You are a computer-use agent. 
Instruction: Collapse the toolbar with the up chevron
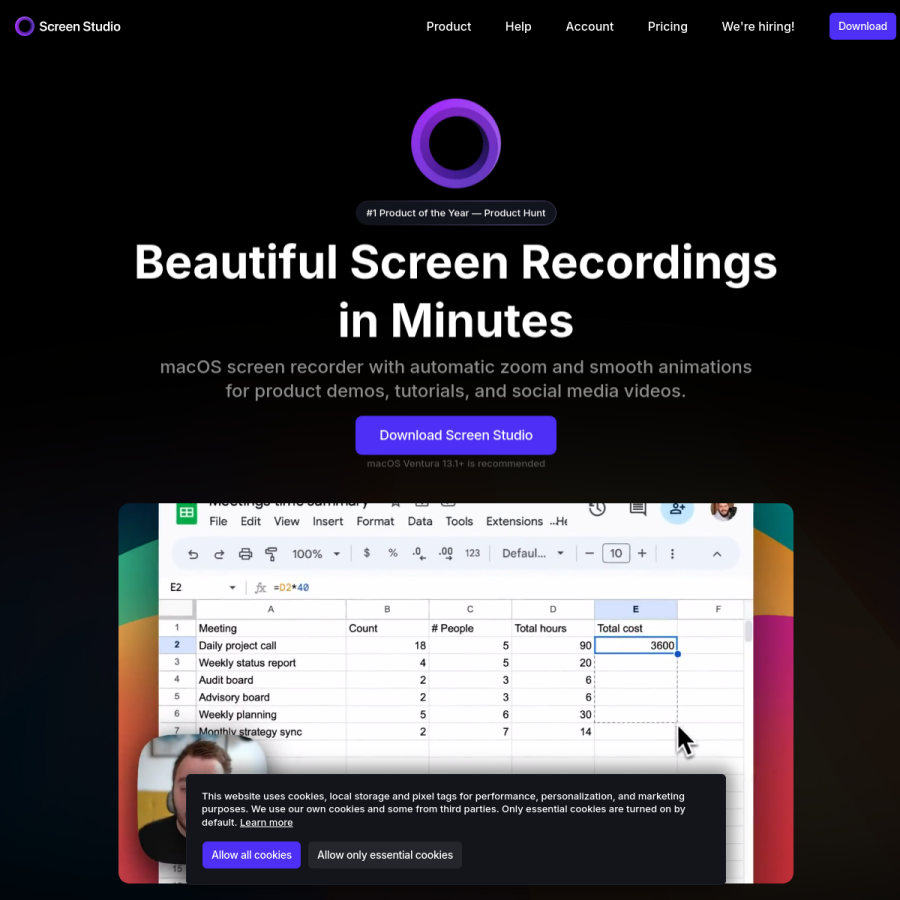[x=717, y=554]
